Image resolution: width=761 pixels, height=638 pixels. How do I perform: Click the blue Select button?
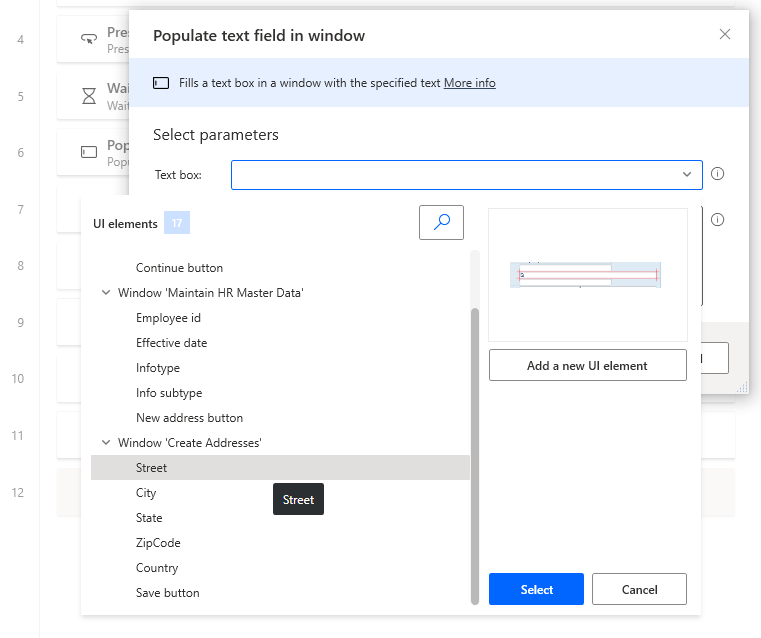coord(536,589)
